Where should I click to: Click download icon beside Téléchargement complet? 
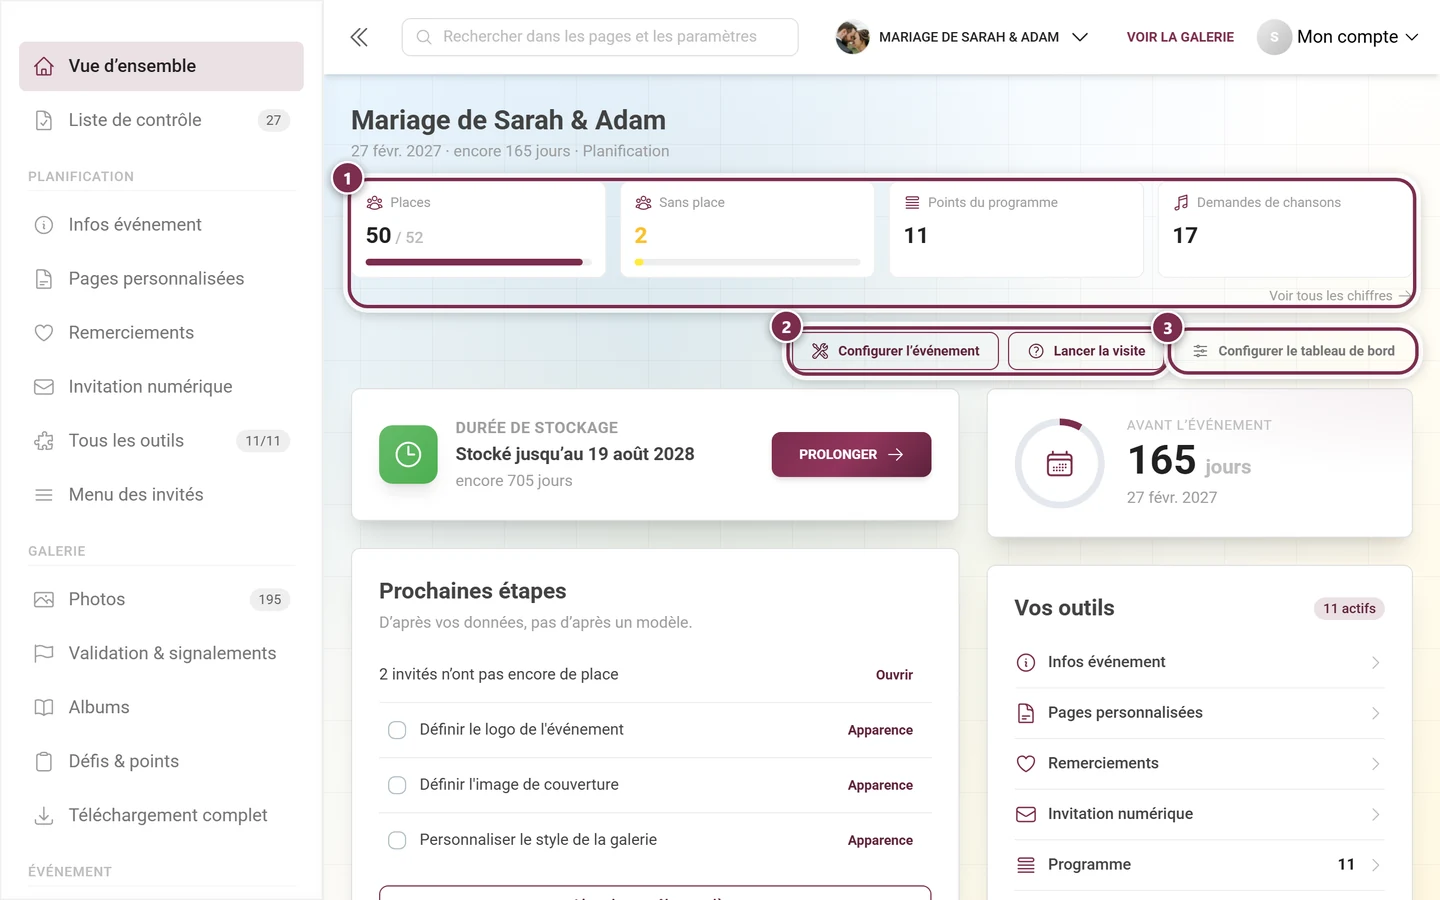click(x=44, y=816)
